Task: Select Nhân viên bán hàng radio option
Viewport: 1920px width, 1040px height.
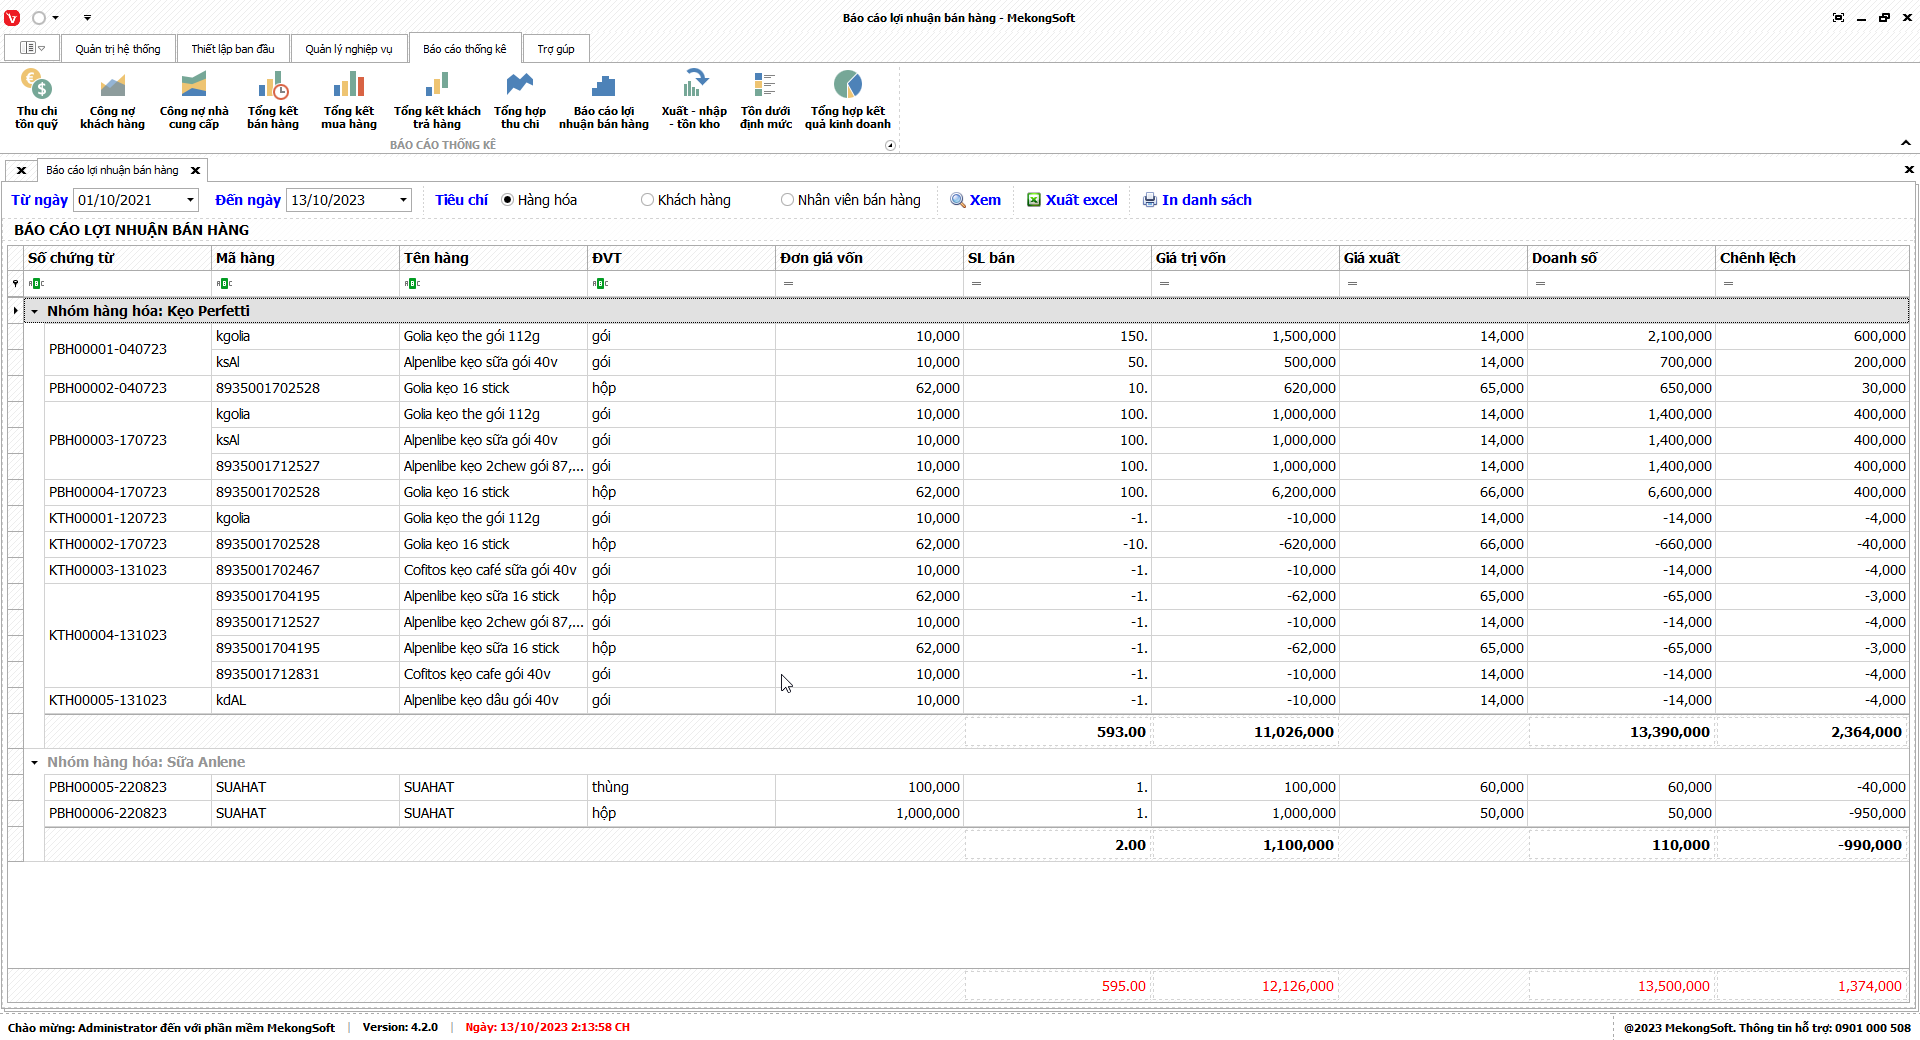Action: click(x=788, y=200)
